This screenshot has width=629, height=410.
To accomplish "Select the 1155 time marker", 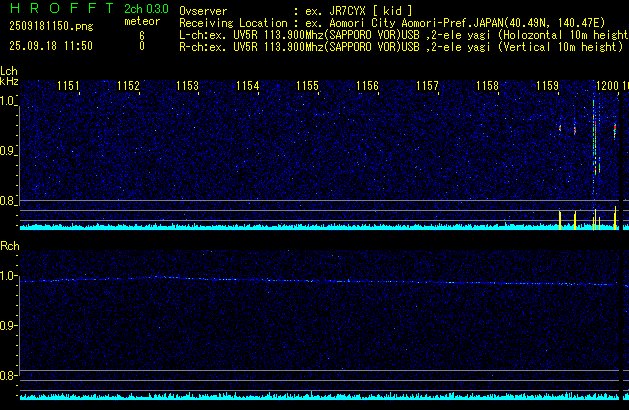I will point(307,86).
